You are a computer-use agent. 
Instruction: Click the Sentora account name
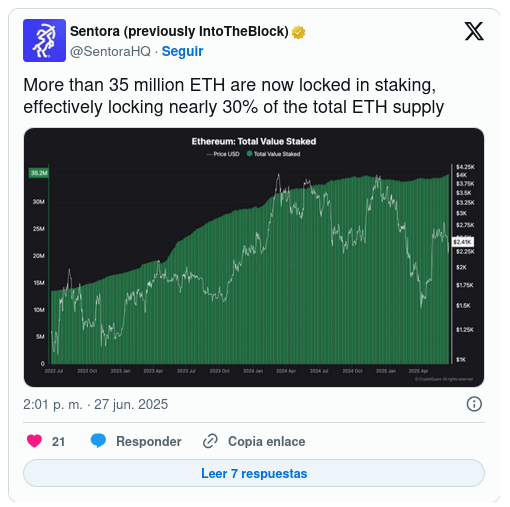179,31
